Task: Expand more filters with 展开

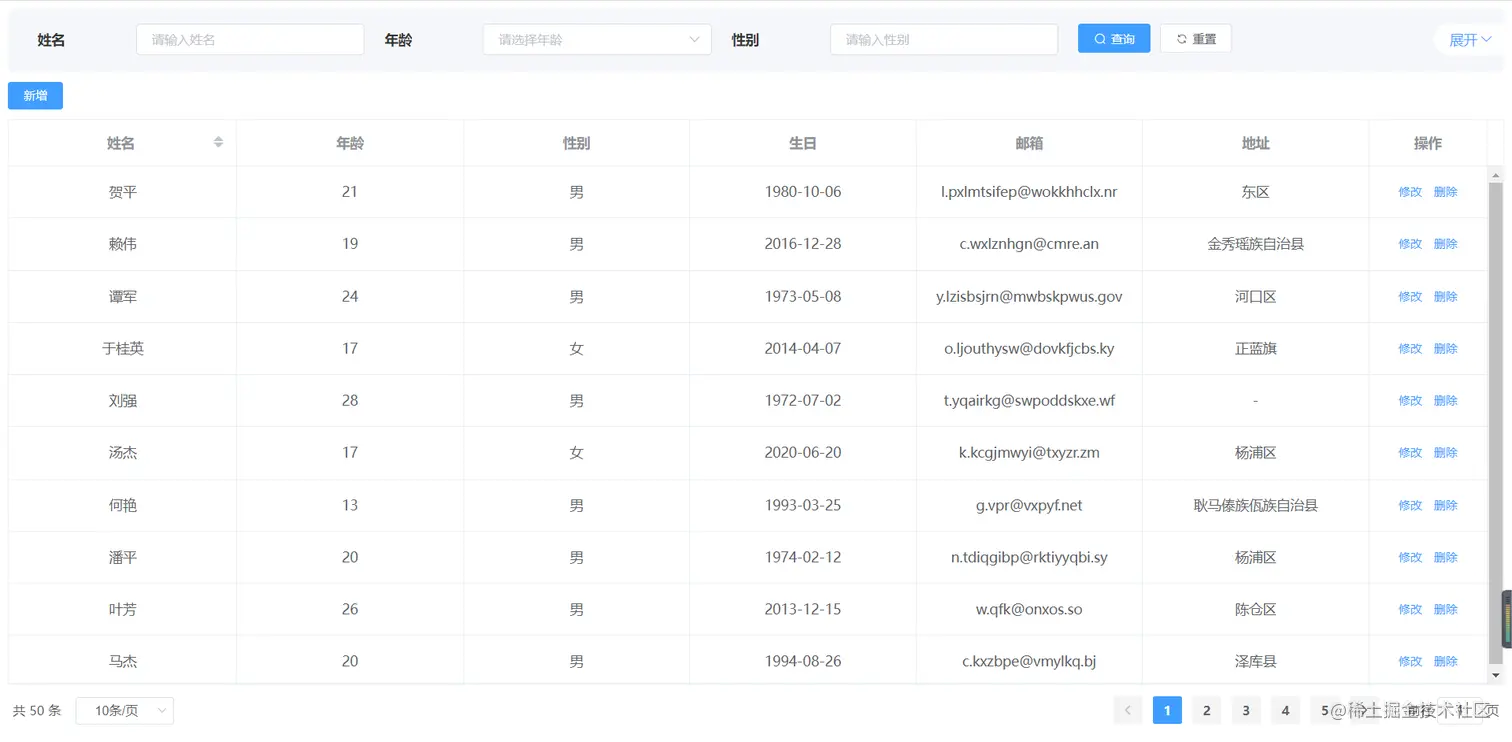Action: coord(1470,40)
